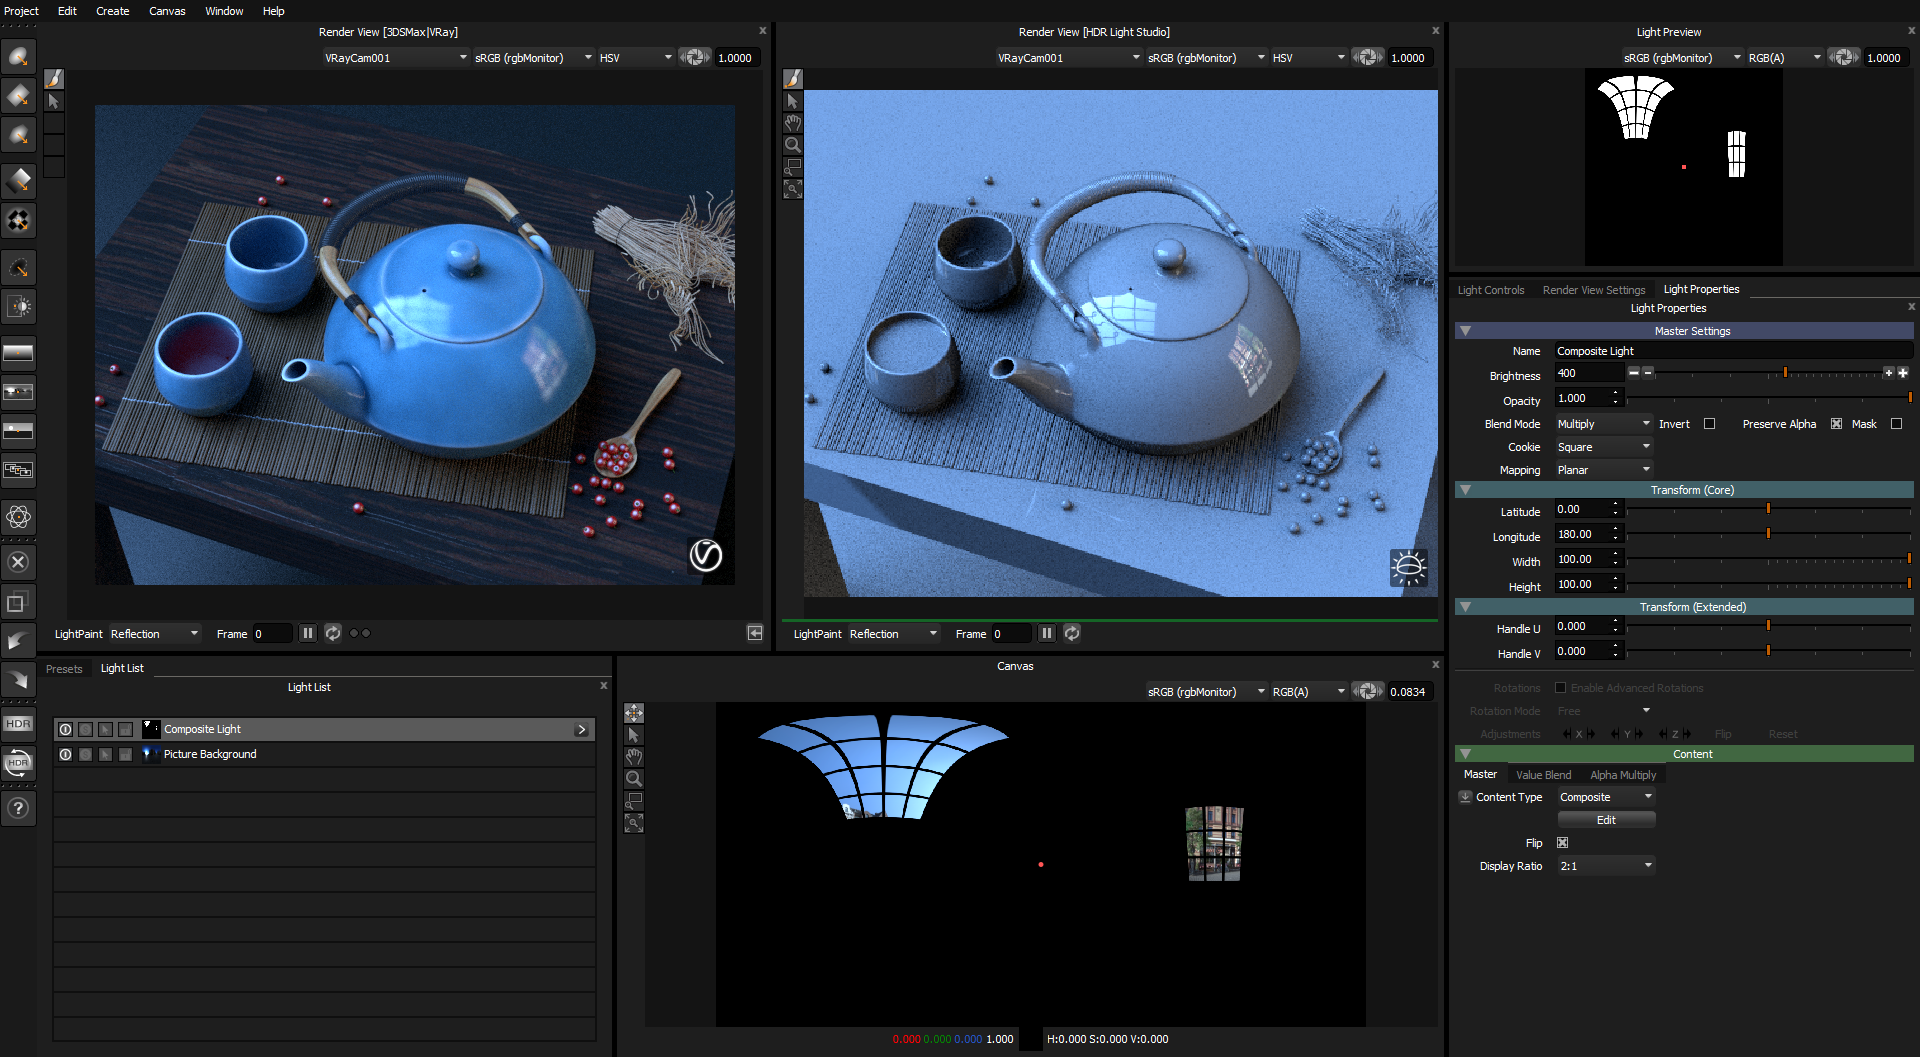Open the Project menu

click(x=21, y=11)
